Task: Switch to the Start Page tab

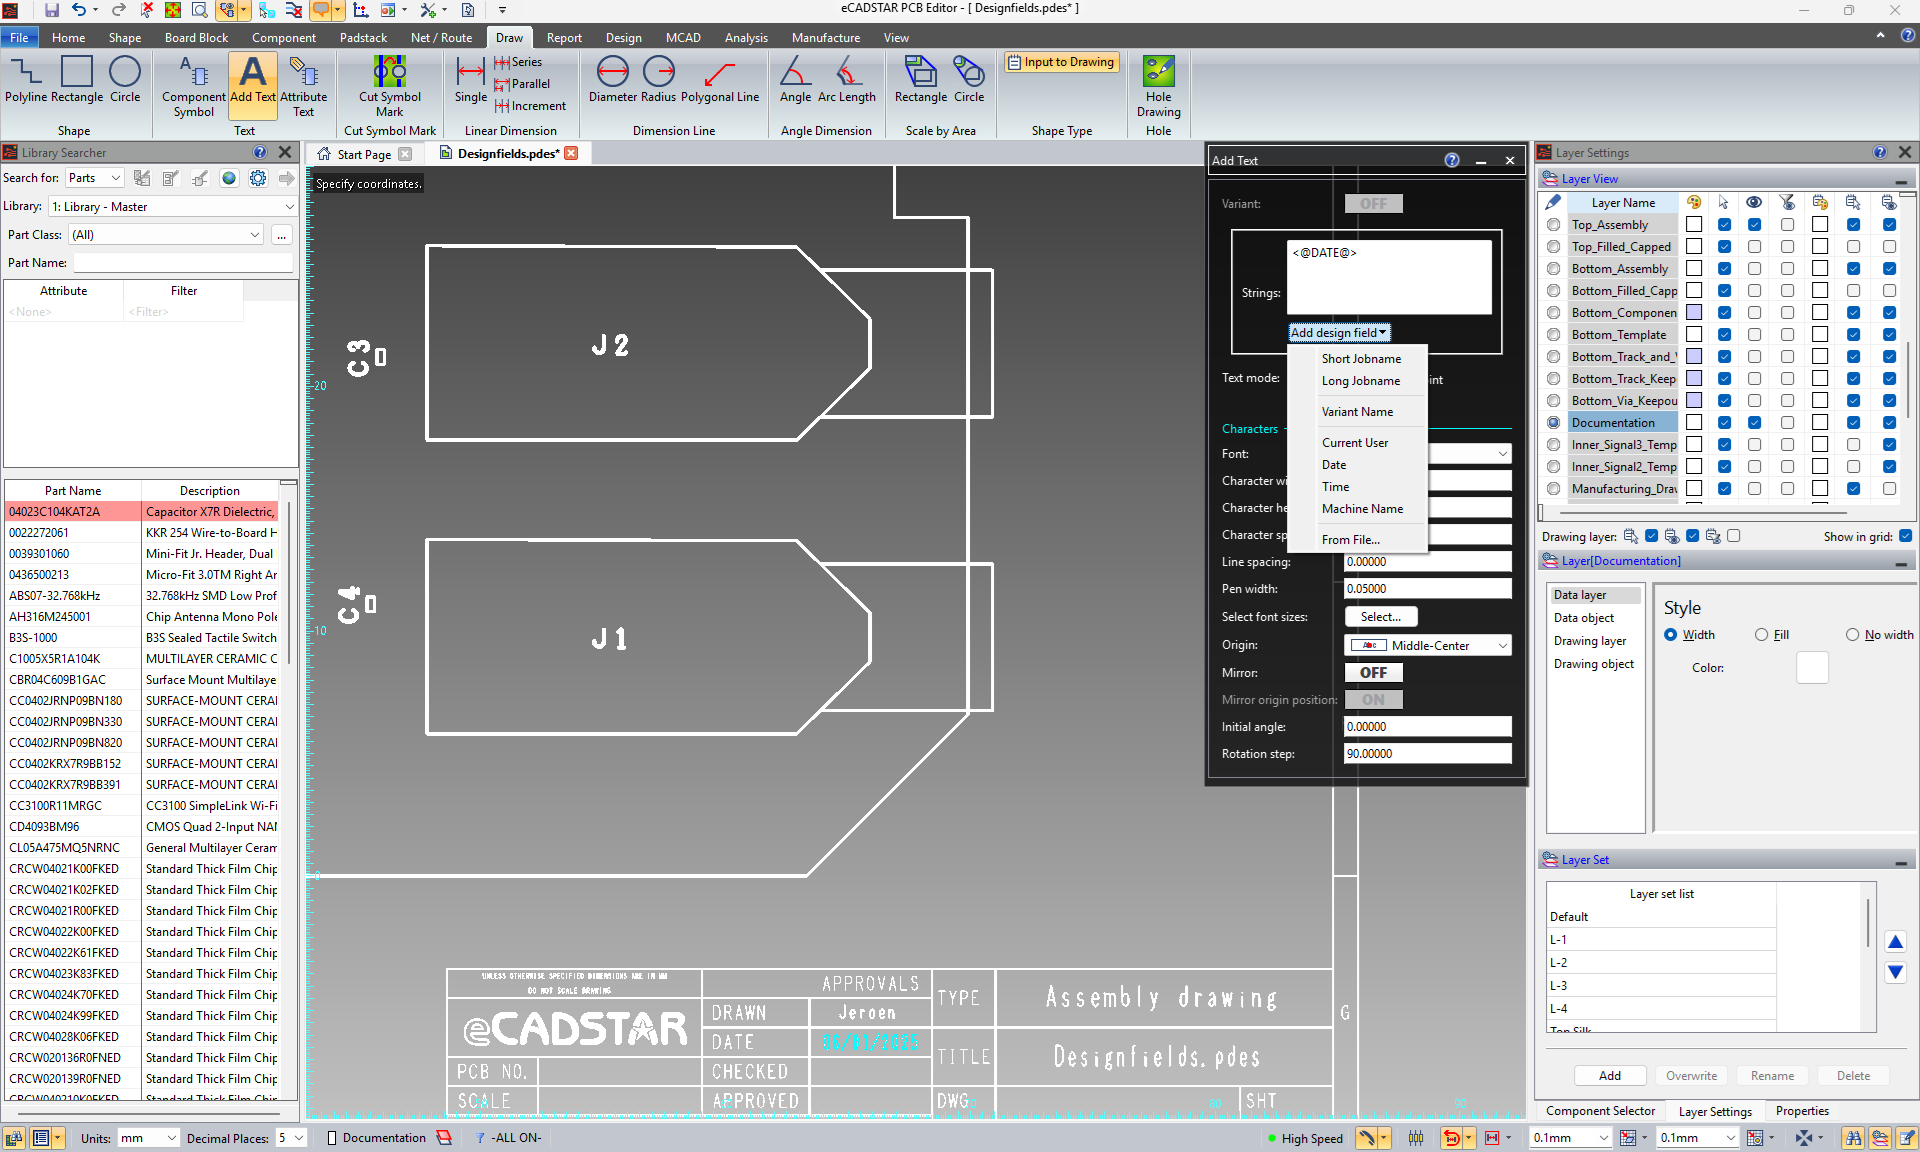Action: point(364,154)
